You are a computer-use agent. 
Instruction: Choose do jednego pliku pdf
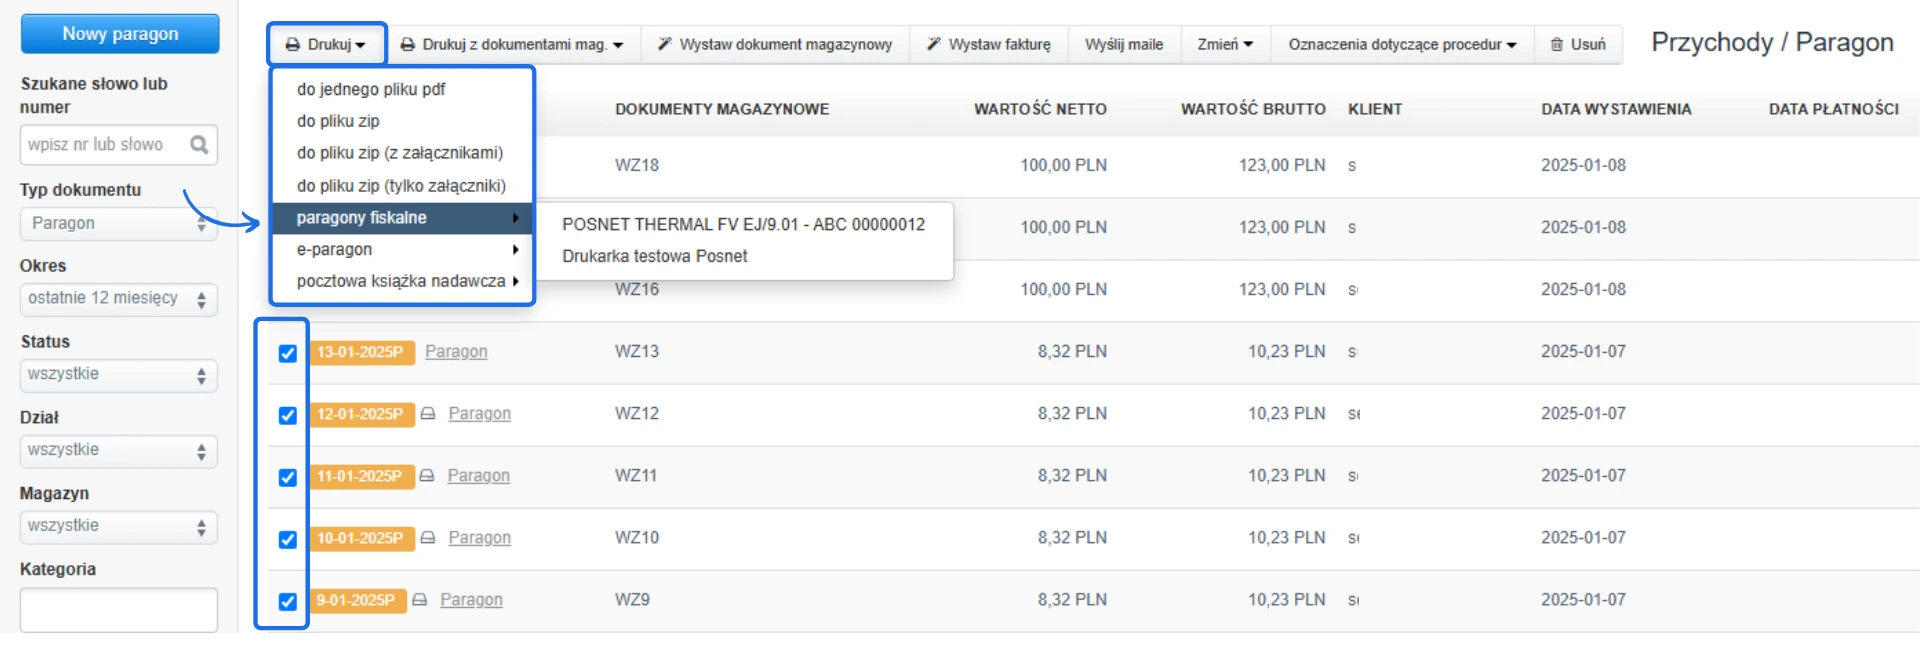tap(371, 89)
